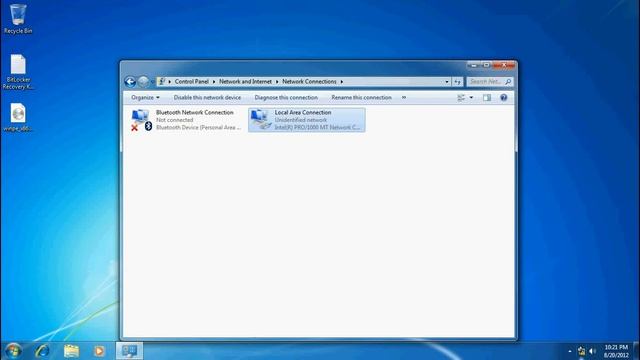Click the Bluetooth Network Connection name text
The height and width of the screenshot is (360, 640).
click(195, 112)
